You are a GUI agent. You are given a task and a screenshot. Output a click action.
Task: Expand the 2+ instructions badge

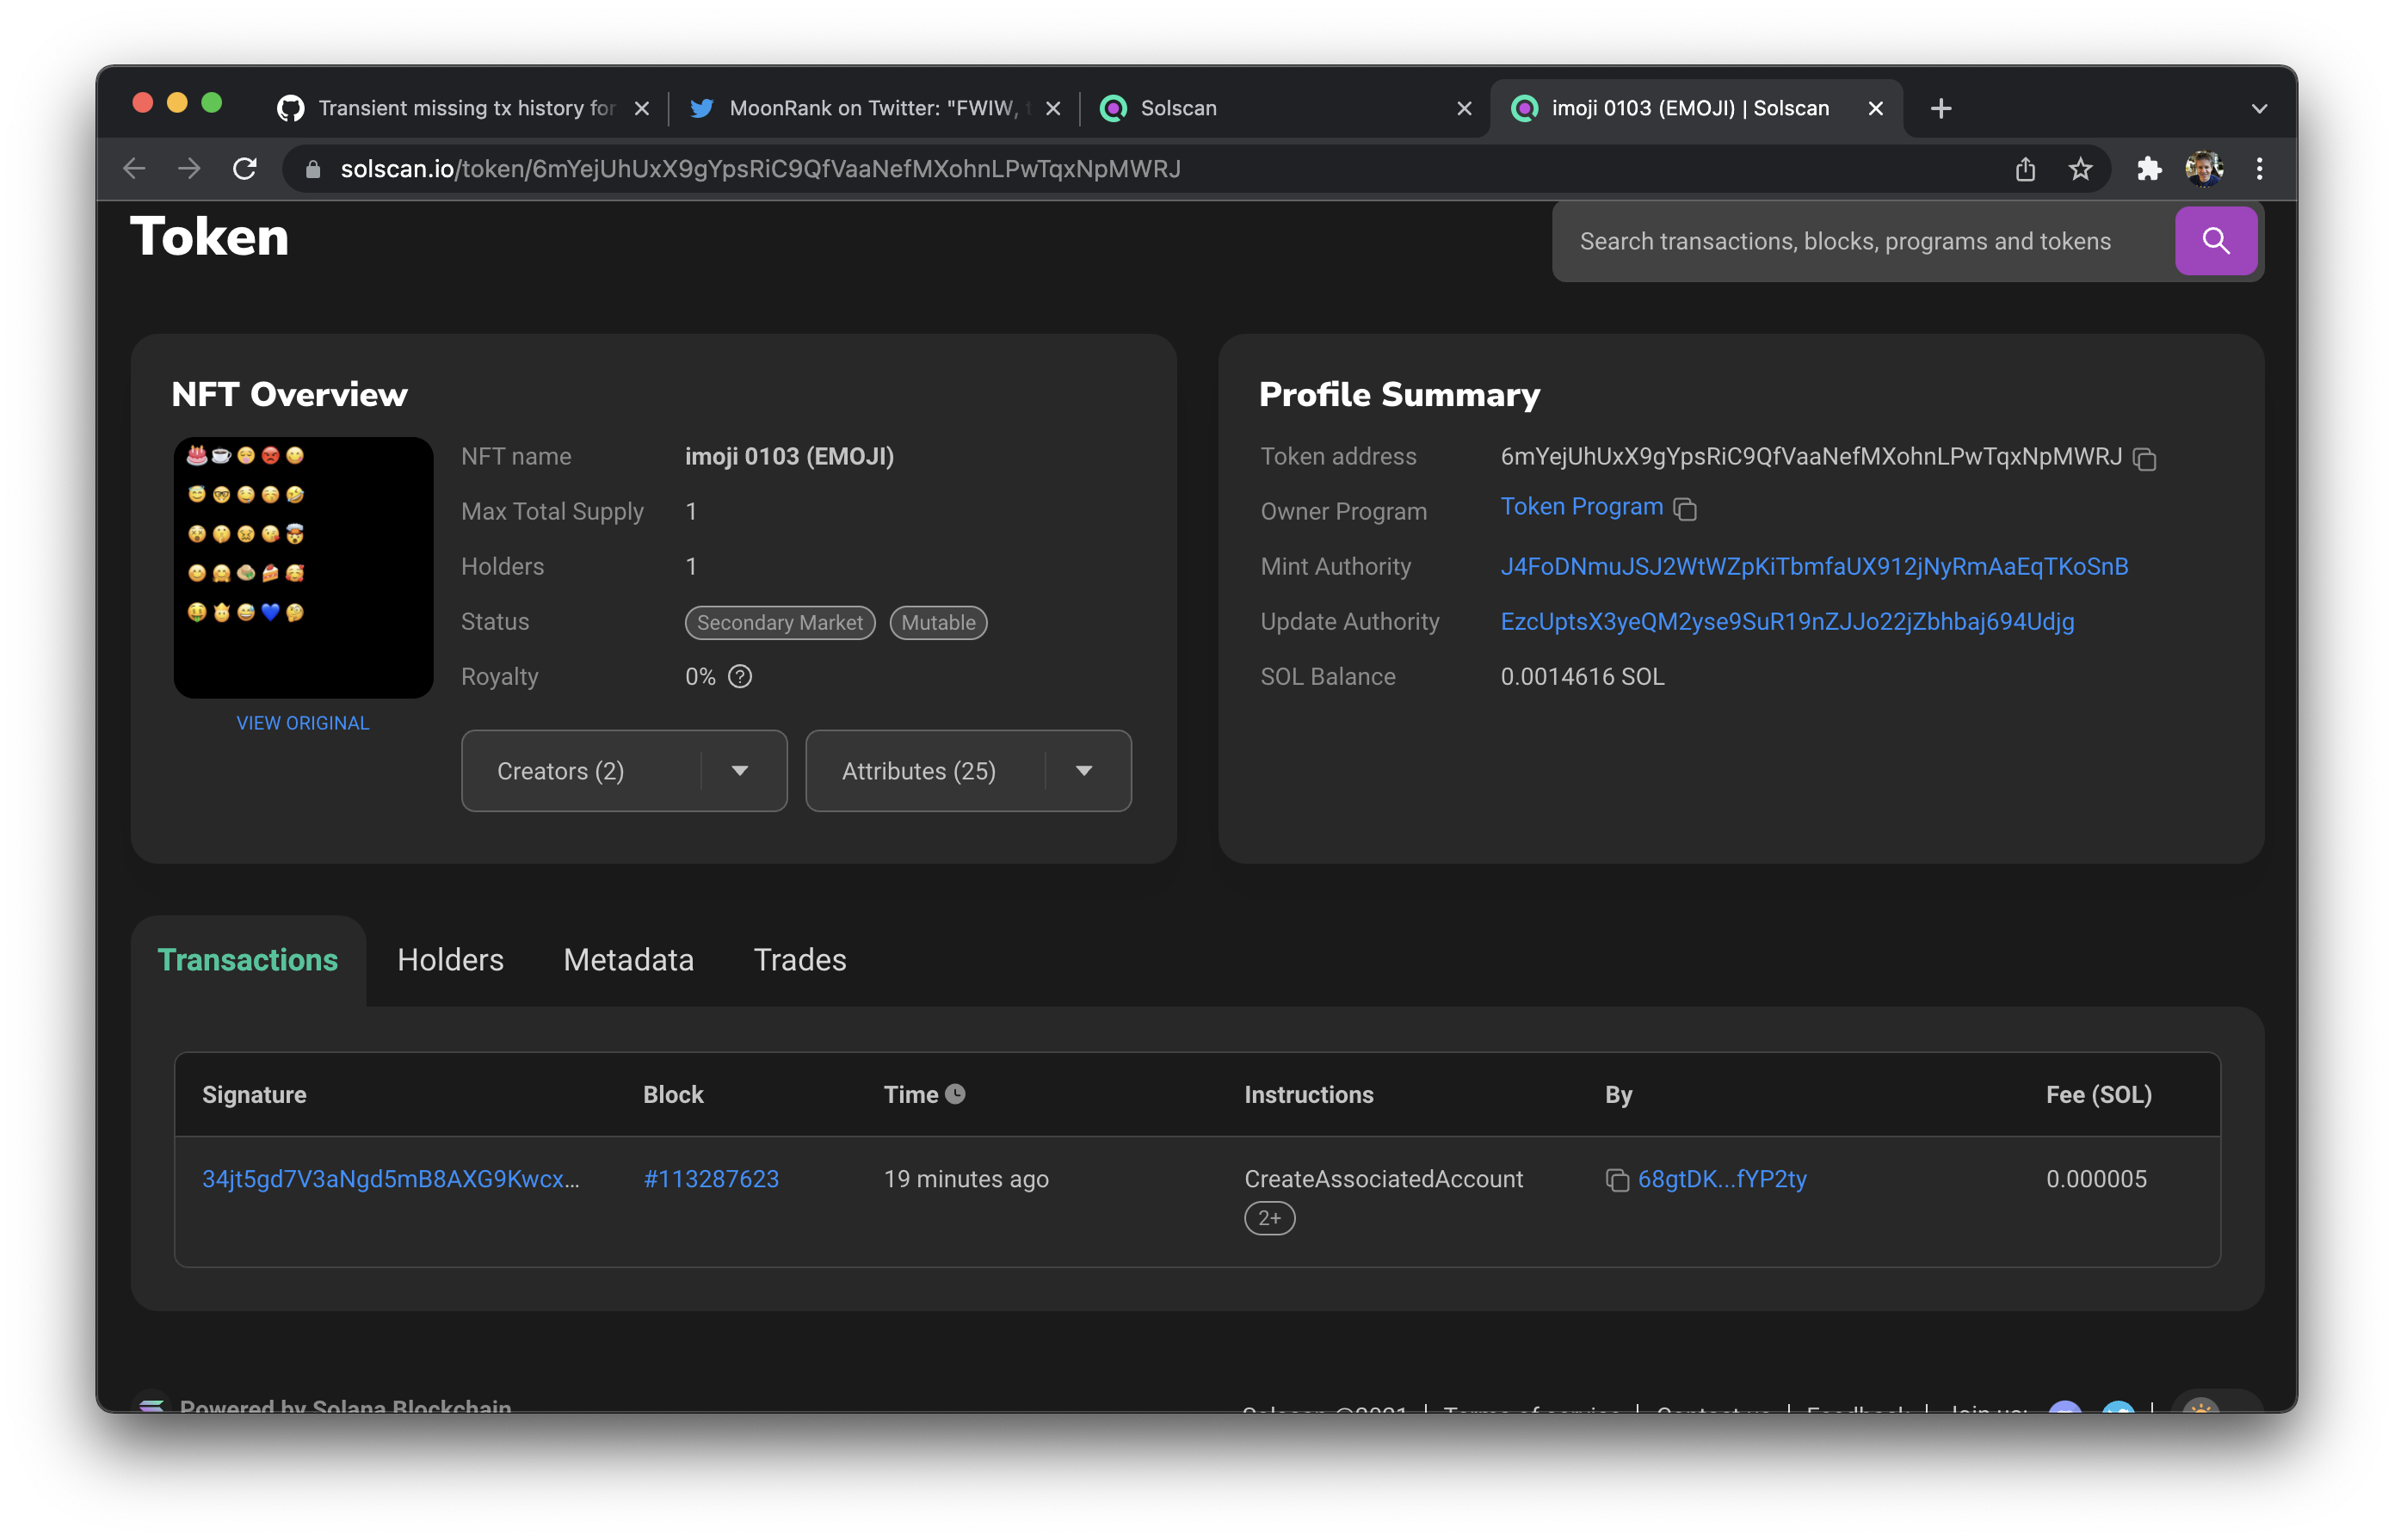(x=1268, y=1218)
